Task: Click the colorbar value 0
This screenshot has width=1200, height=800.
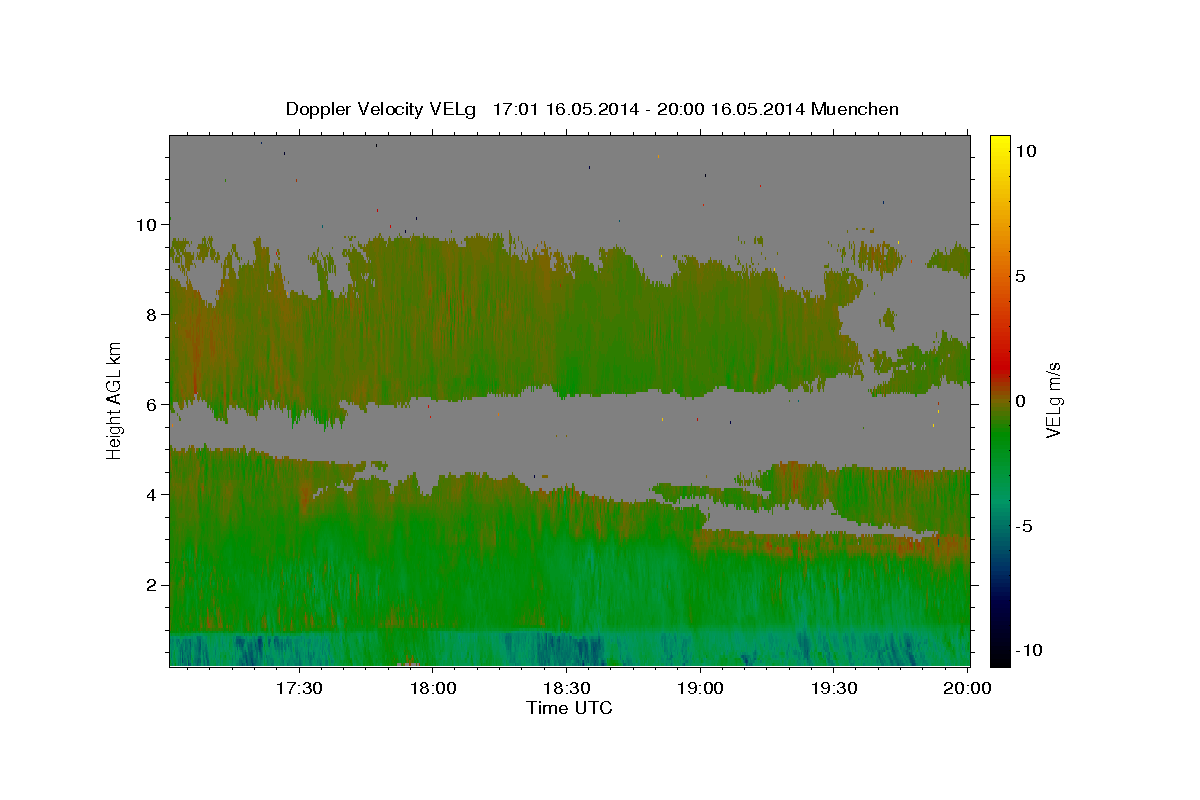Action: 1023,401
